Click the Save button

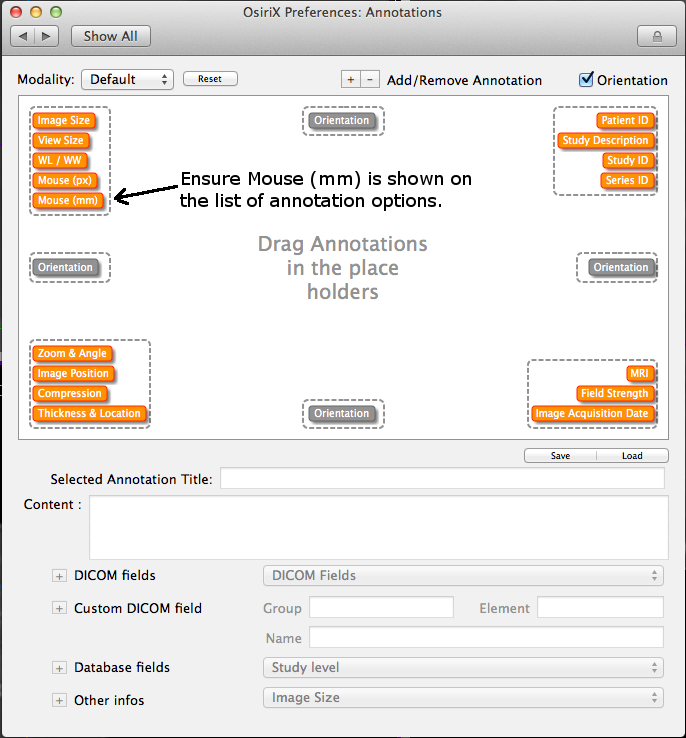[x=560, y=456]
